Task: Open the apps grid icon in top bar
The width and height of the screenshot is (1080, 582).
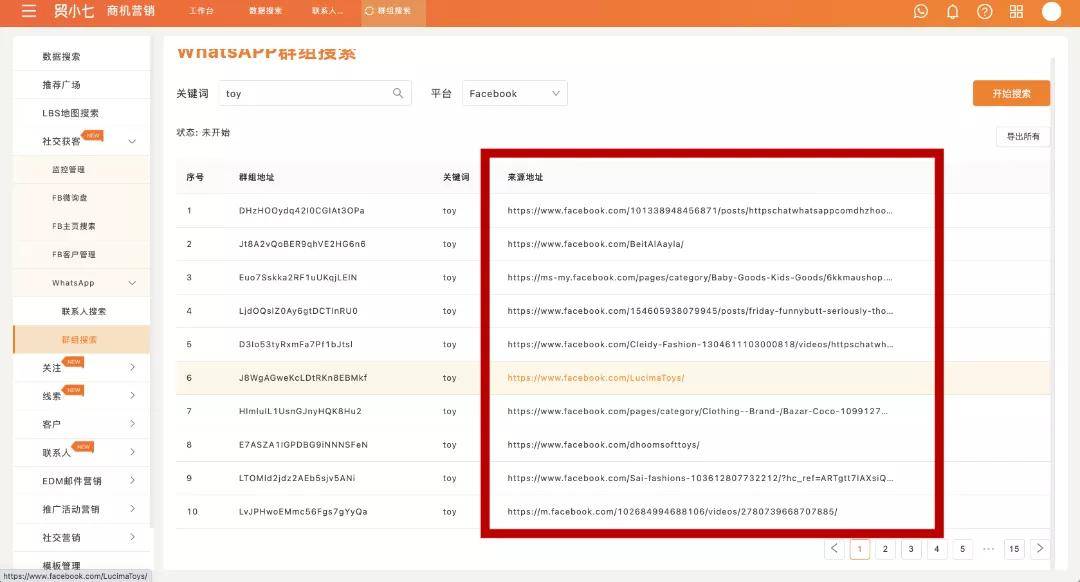Action: (x=1016, y=12)
